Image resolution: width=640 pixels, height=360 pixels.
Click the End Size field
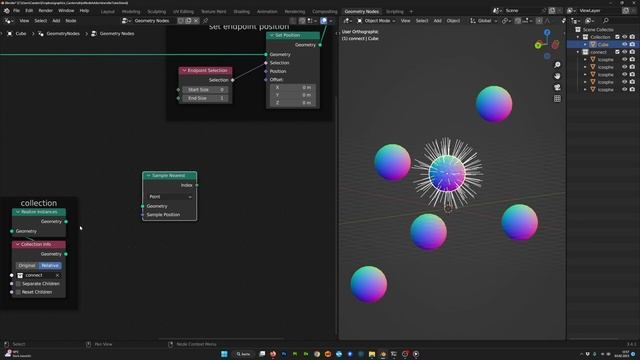click(x=205, y=98)
